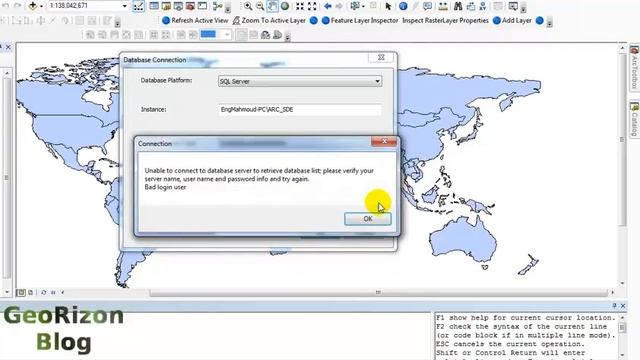The image size is (640, 360).
Task: Open the Find binoculars tool
Action: 458,6
